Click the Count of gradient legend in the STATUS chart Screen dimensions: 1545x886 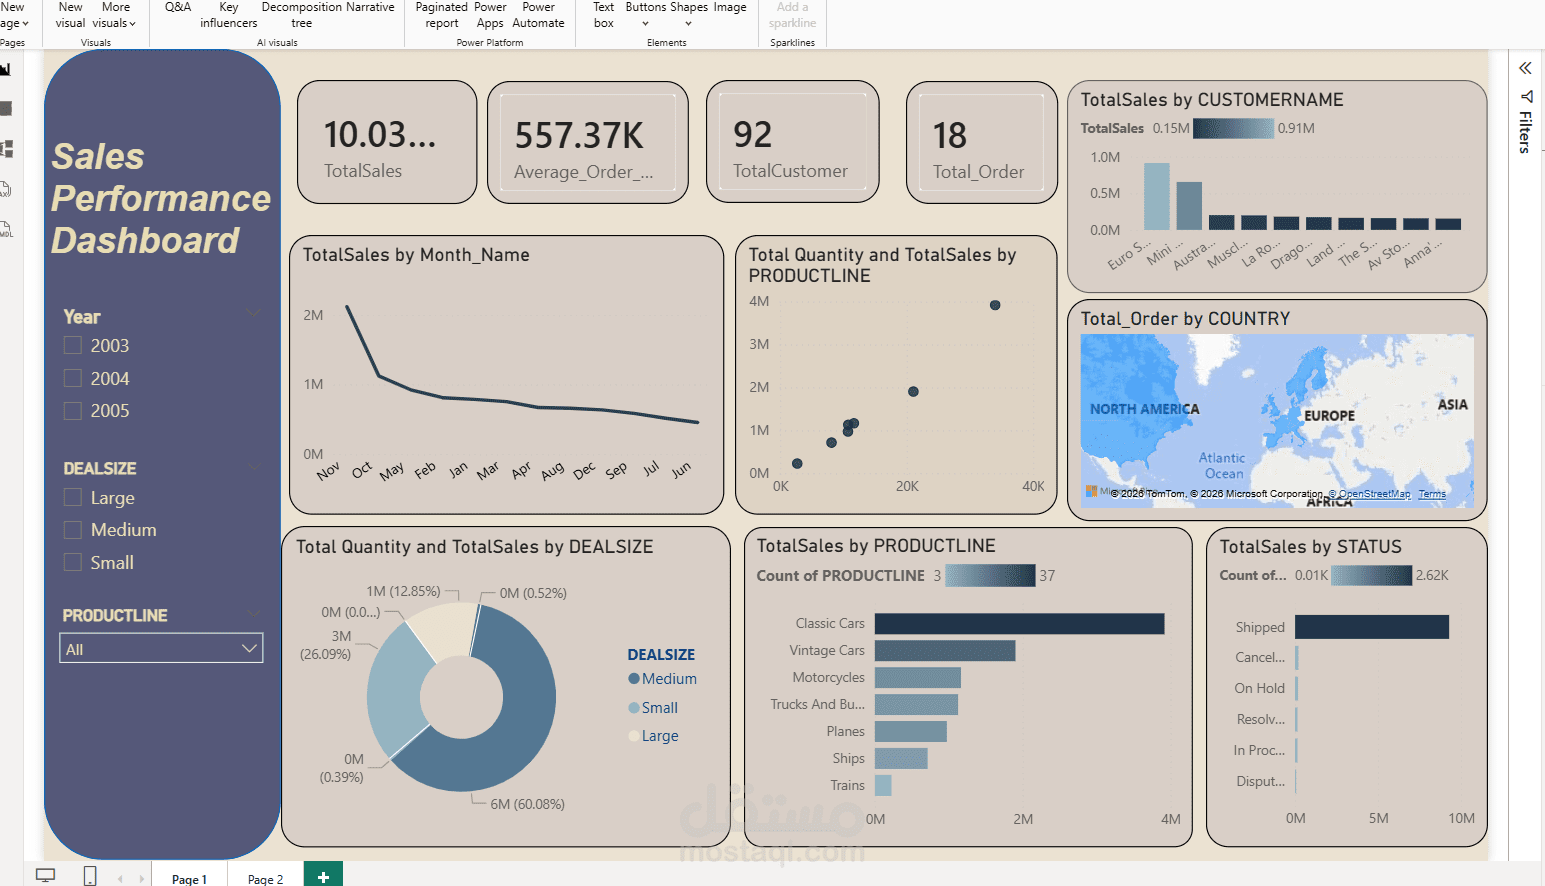1371,575
